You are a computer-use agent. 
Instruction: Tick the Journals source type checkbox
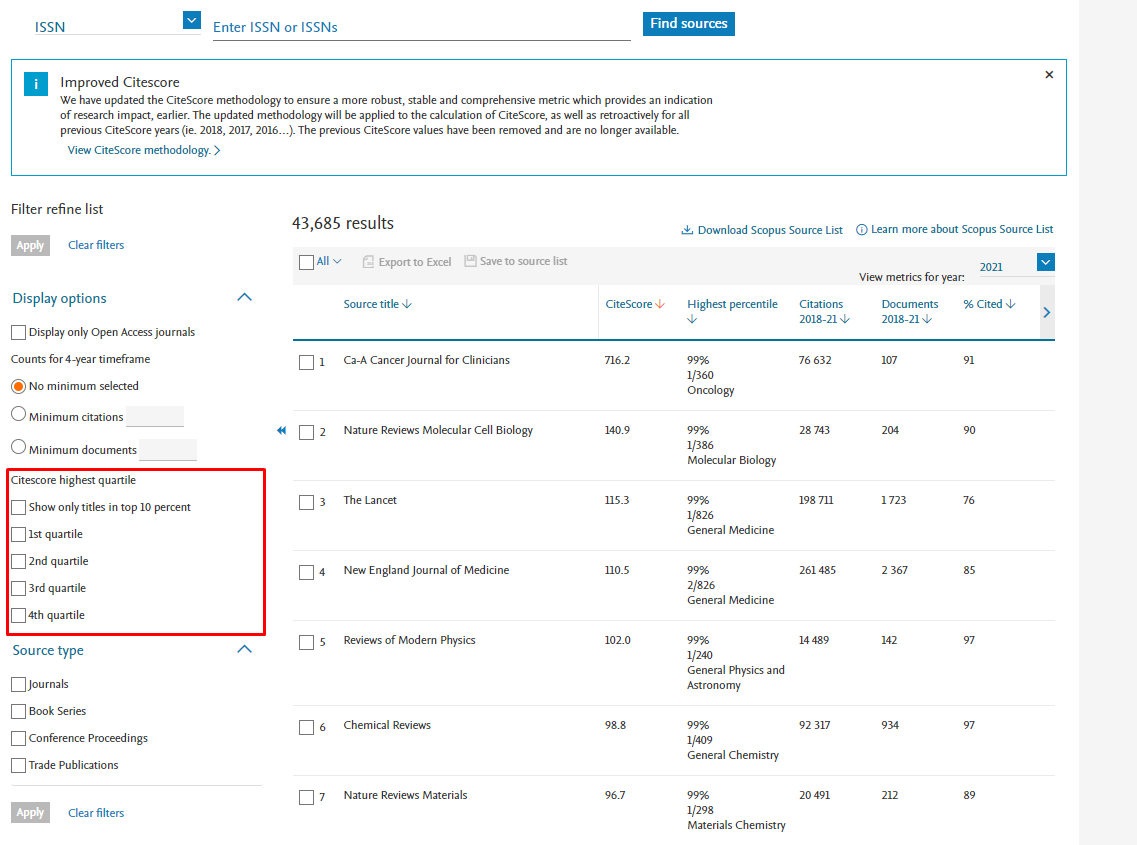click(19, 685)
